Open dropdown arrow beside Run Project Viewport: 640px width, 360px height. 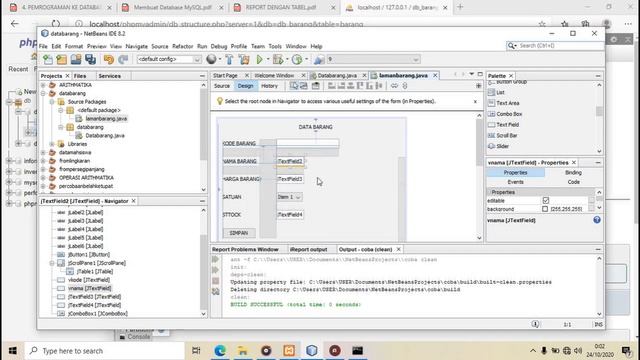[268, 60]
